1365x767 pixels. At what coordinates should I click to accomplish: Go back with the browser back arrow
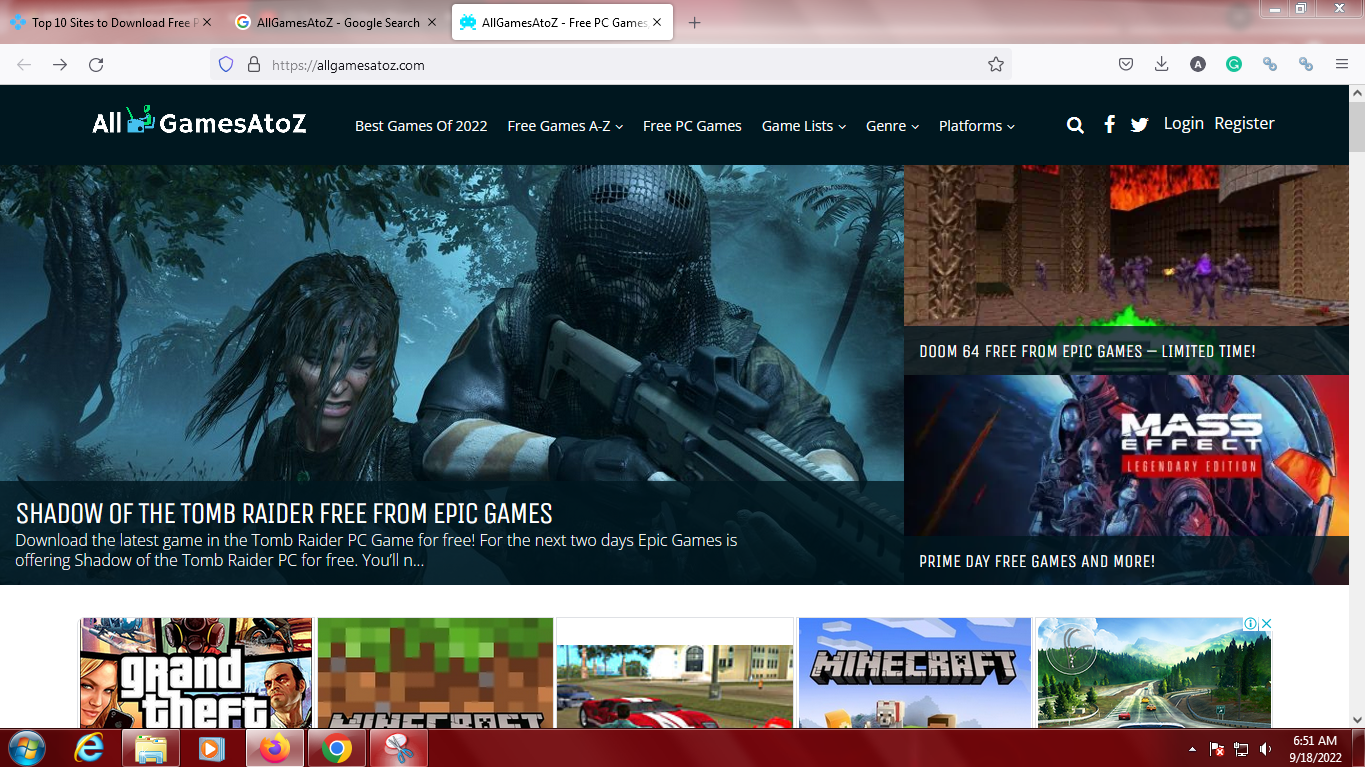coord(24,64)
